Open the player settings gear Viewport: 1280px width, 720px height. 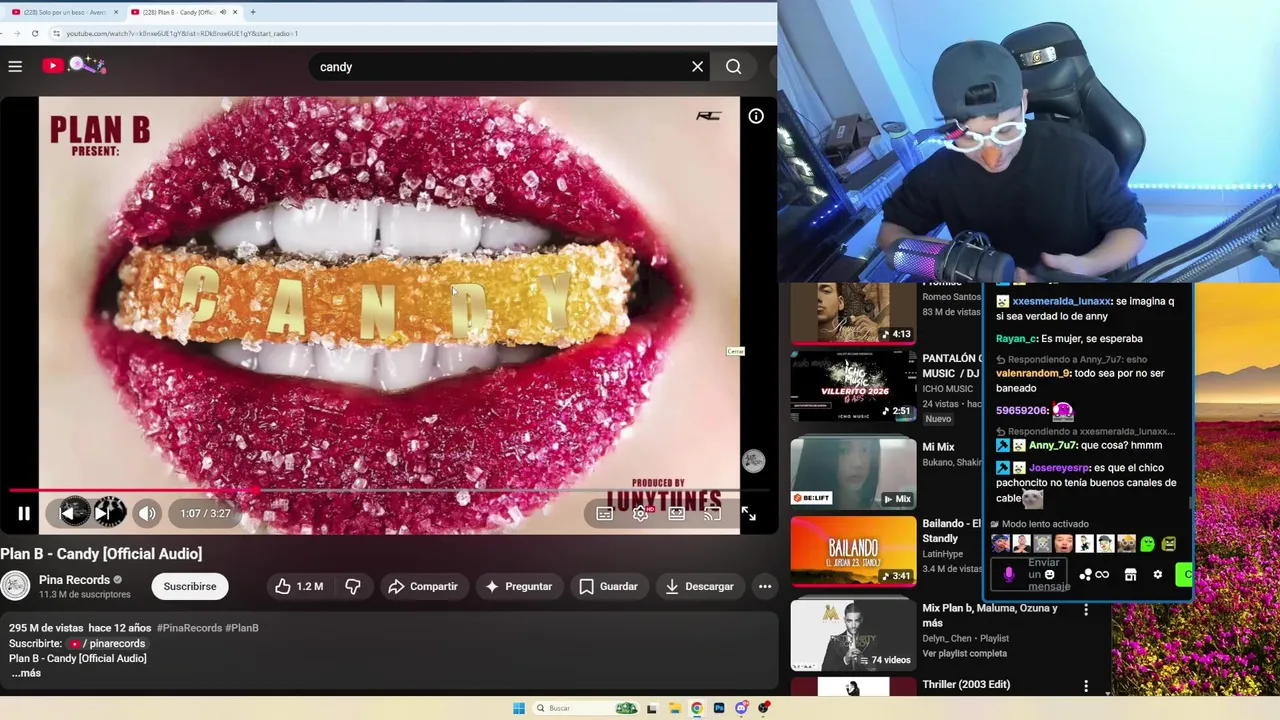pos(641,514)
